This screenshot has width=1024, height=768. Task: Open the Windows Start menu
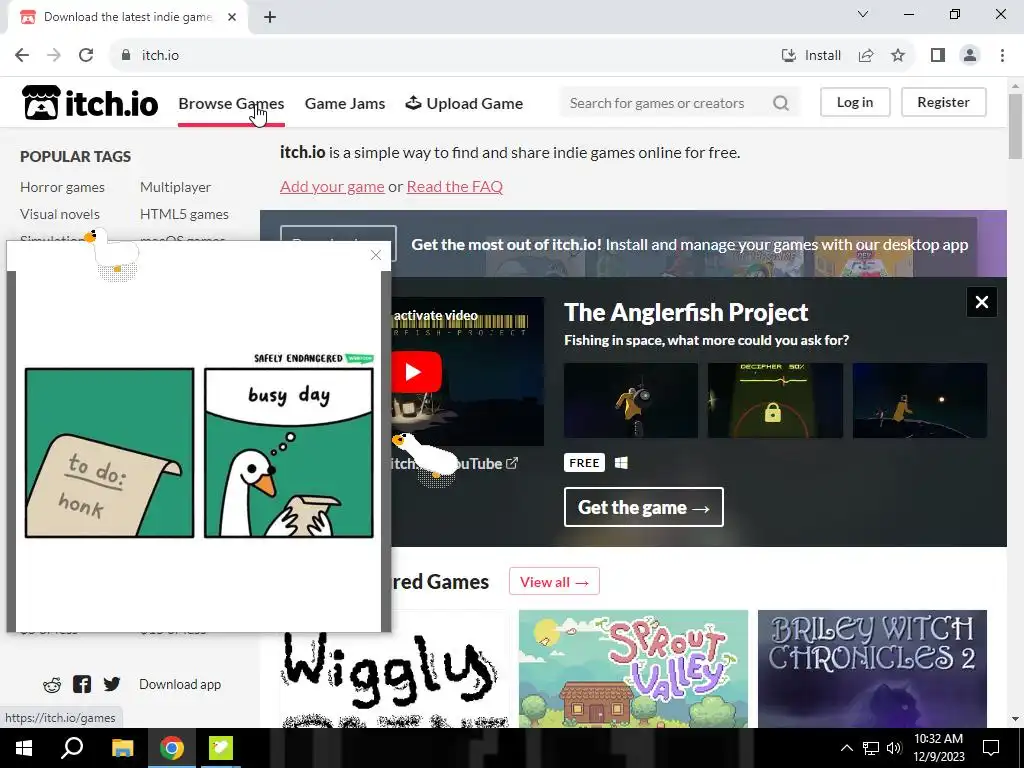click(24, 748)
